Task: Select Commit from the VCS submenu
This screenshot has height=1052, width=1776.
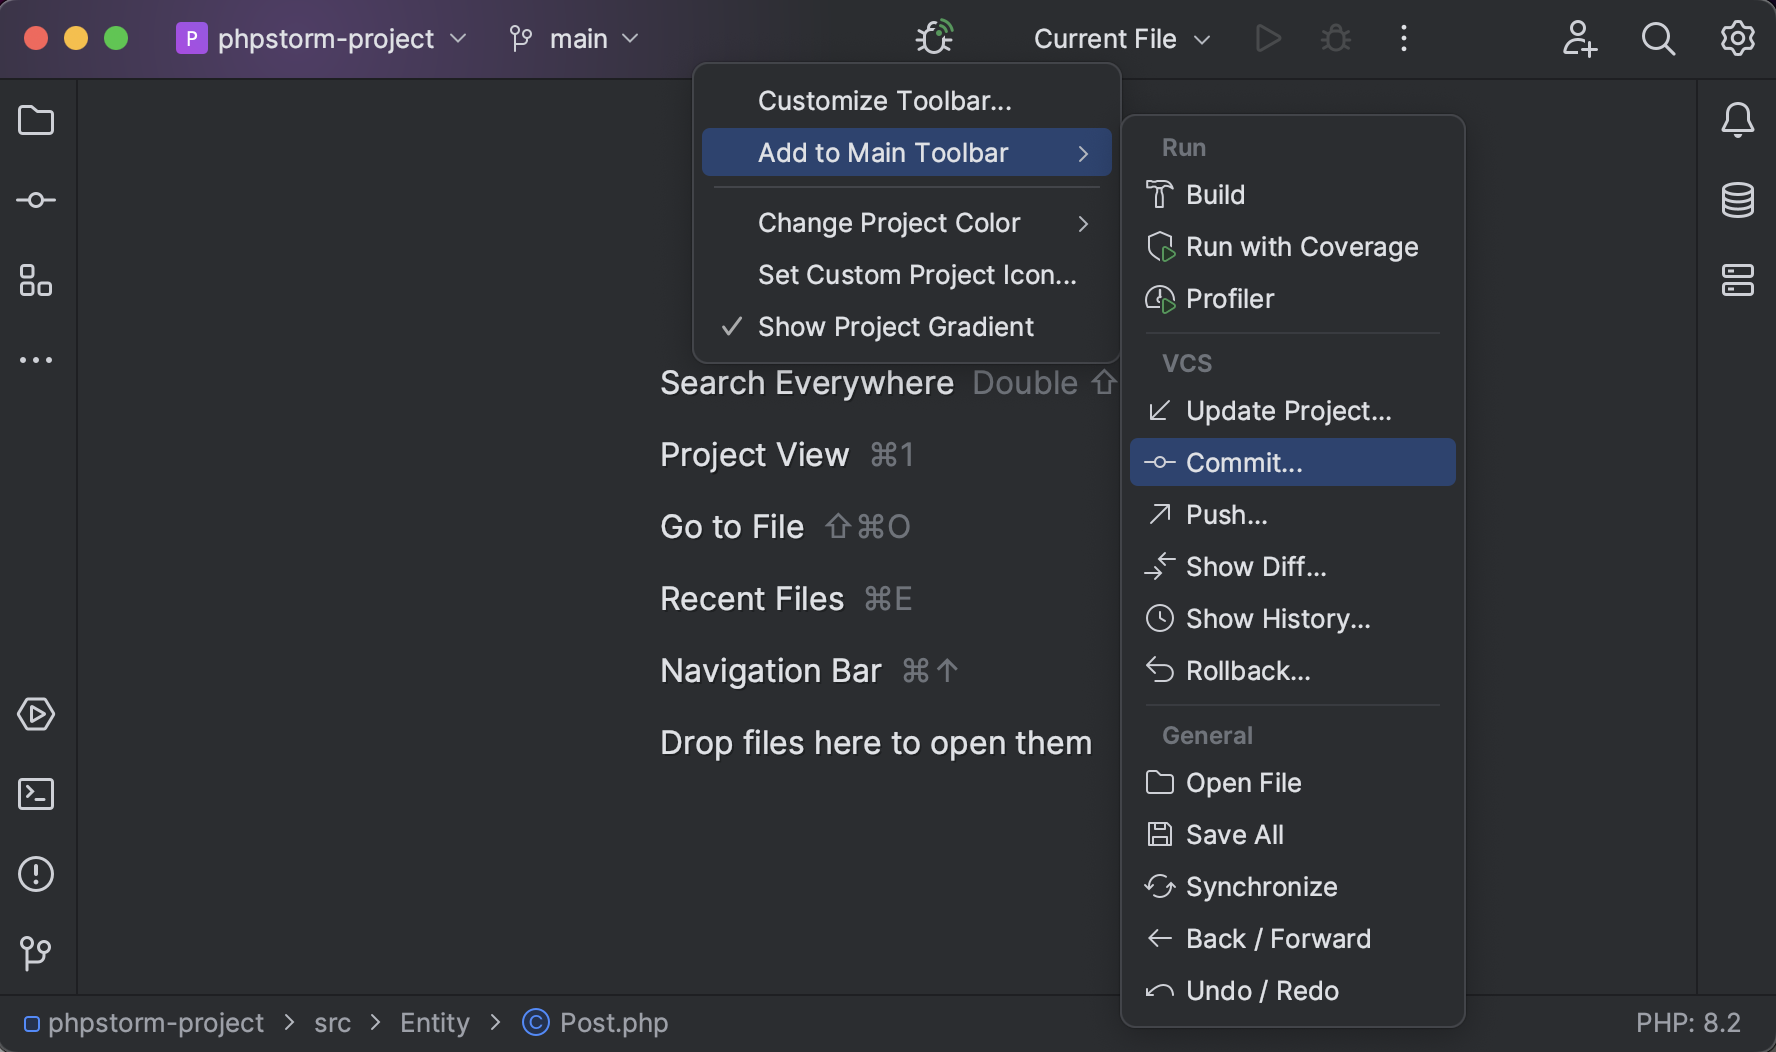Action: pyautogui.click(x=1243, y=462)
